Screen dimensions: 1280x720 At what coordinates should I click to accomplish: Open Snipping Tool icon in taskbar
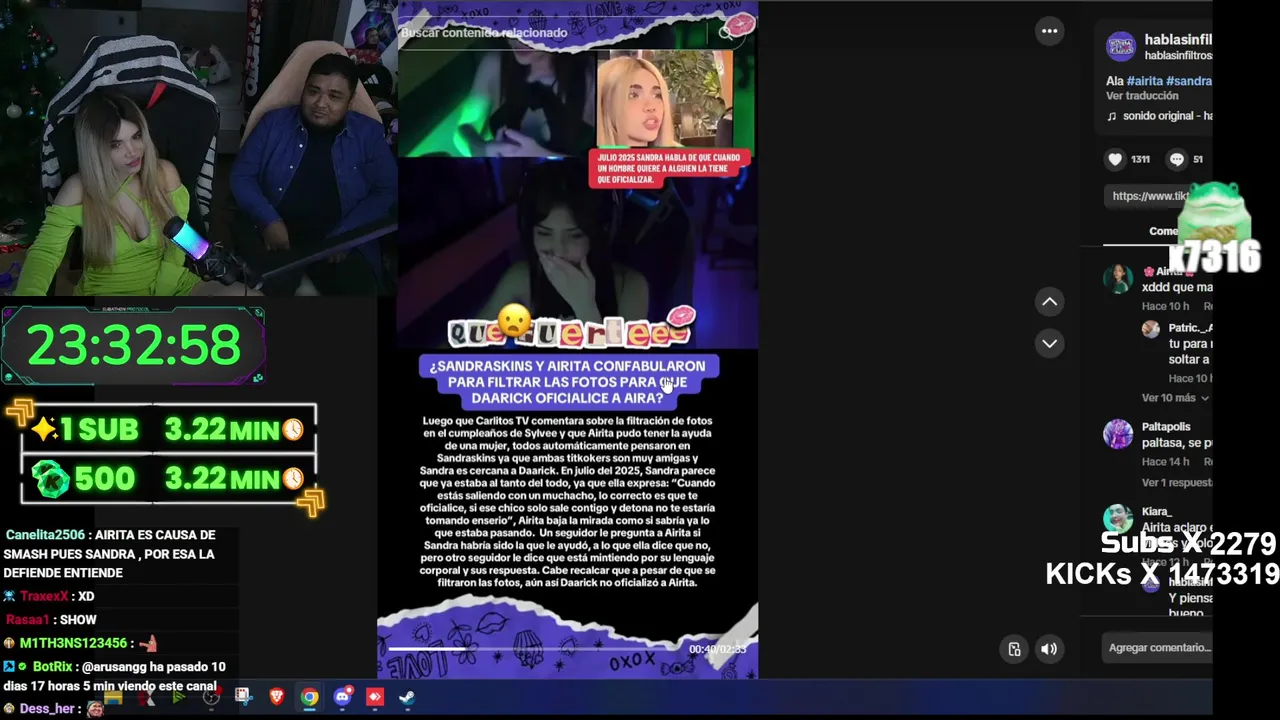click(243, 697)
